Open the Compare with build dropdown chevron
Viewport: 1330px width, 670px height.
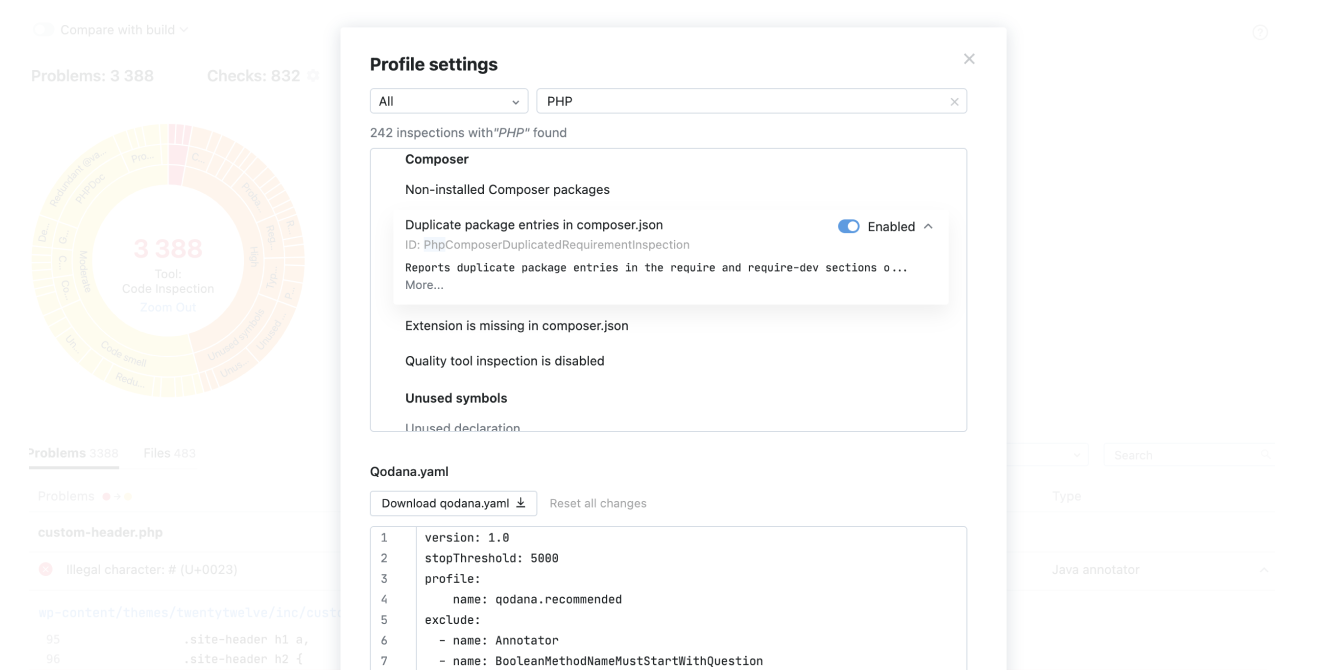183,30
